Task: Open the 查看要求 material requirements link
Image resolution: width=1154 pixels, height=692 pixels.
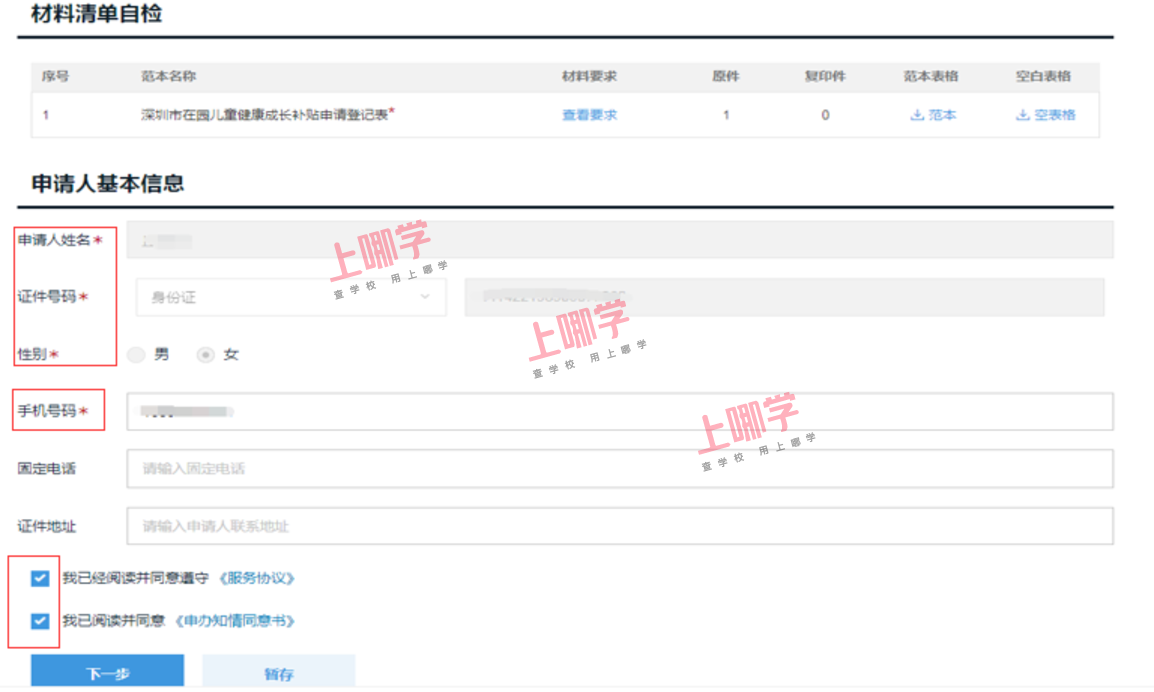Action: pos(589,115)
